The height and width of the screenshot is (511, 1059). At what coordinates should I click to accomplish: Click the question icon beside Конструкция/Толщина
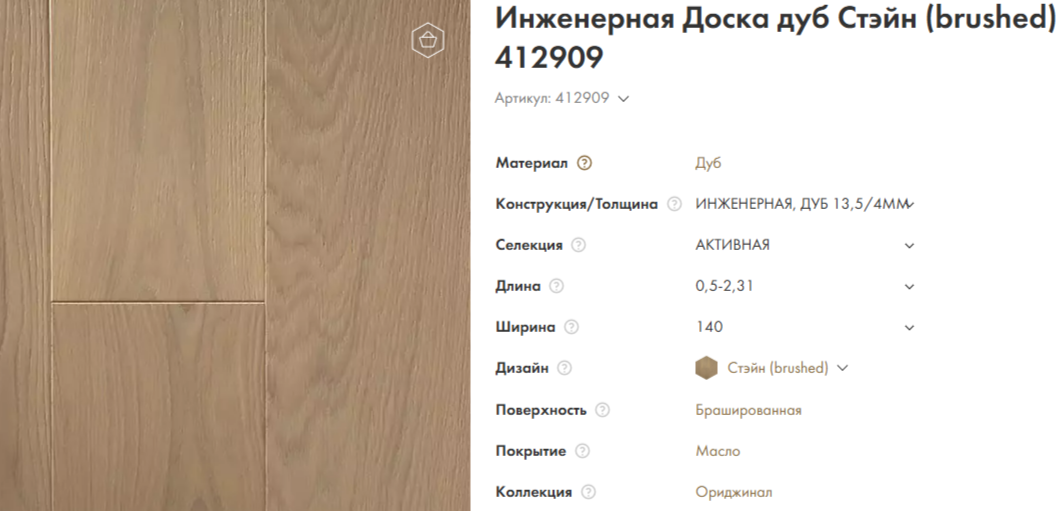pyautogui.click(x=675, y=204)
